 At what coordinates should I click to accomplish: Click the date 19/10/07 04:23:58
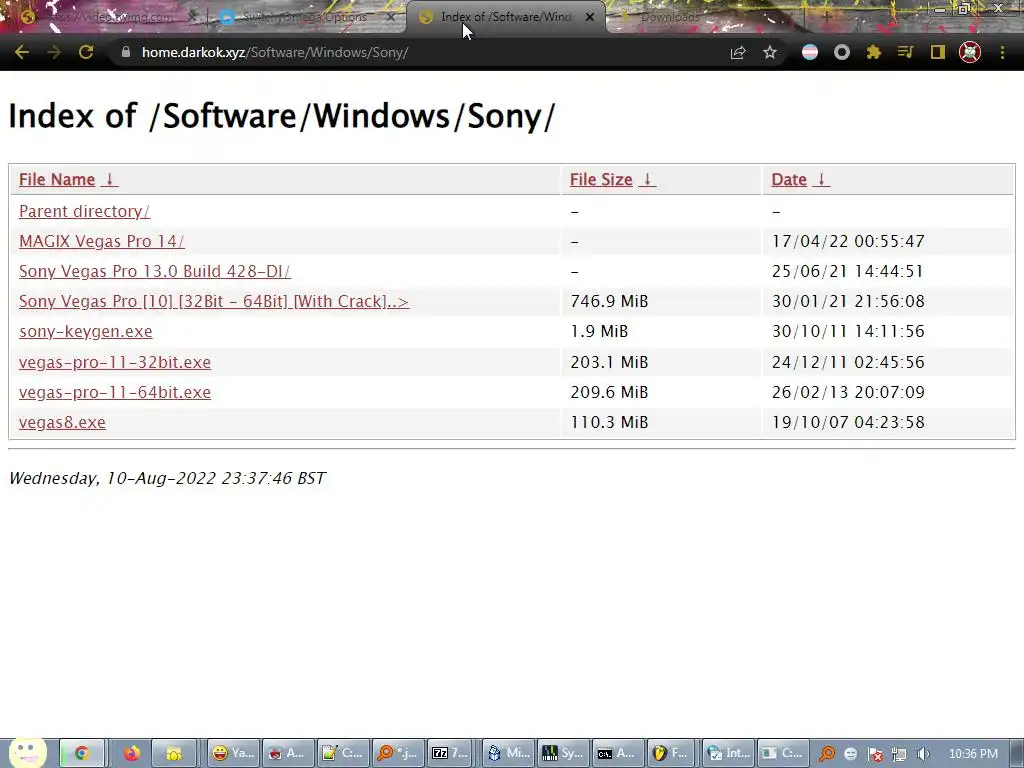(848, 422)
